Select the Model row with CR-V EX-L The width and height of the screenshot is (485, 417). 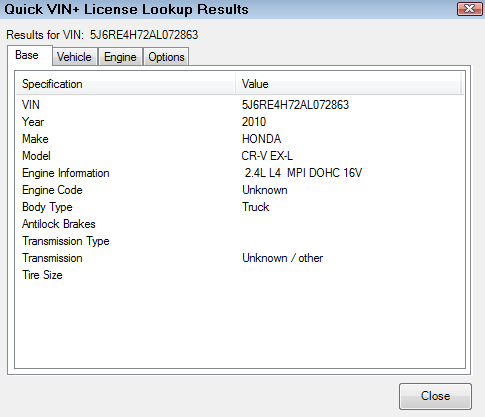[x=240, y=156]
